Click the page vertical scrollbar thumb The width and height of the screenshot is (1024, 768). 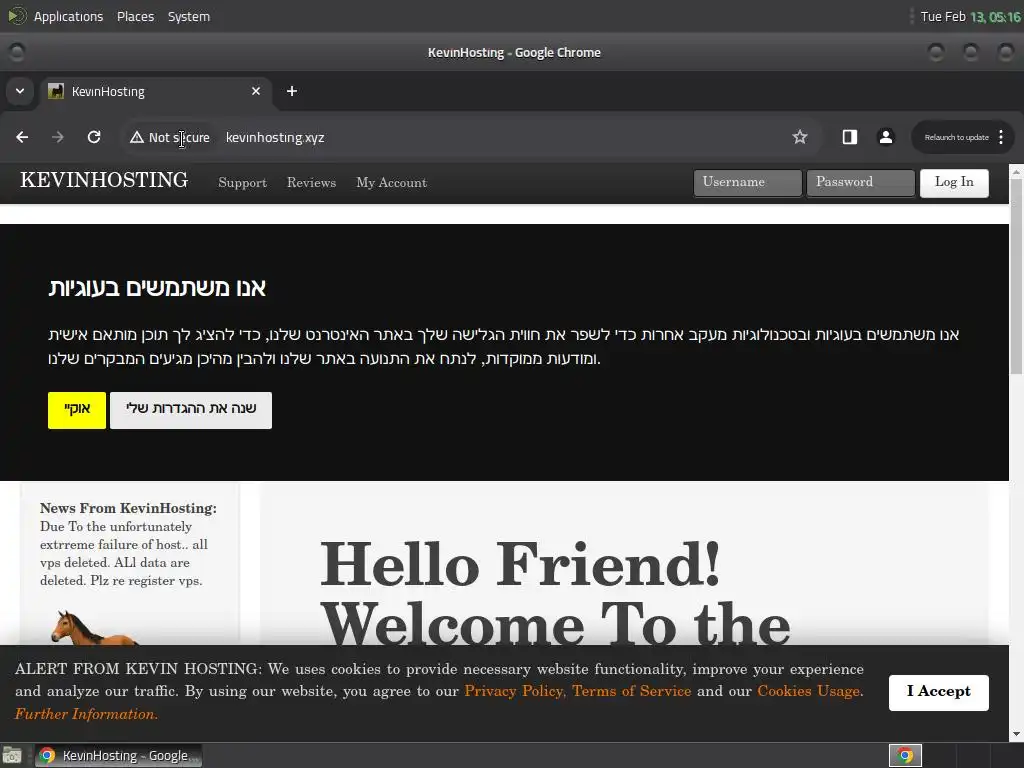1016,278
